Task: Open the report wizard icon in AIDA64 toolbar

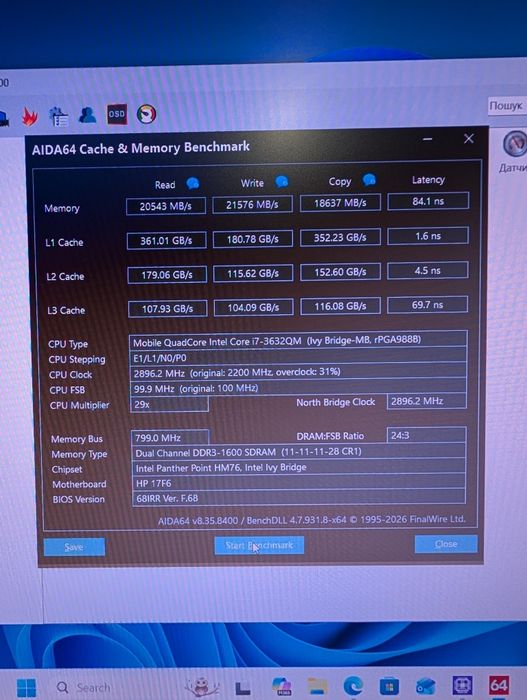Action: [x=59, y=116]
